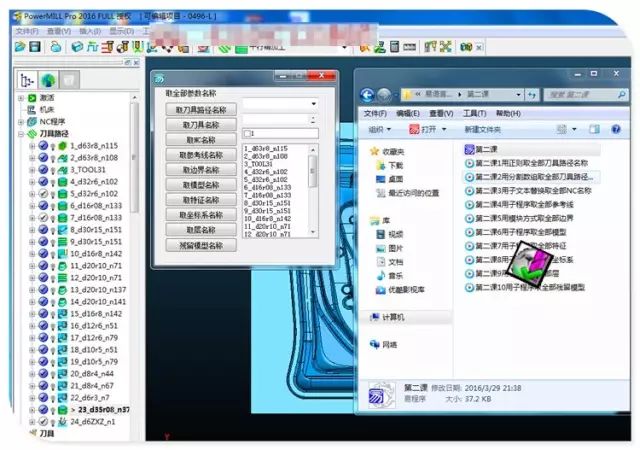This screenshot has width=640, height=450.
Task: Click Explorer help question mark icon
Action: [616, 129]
